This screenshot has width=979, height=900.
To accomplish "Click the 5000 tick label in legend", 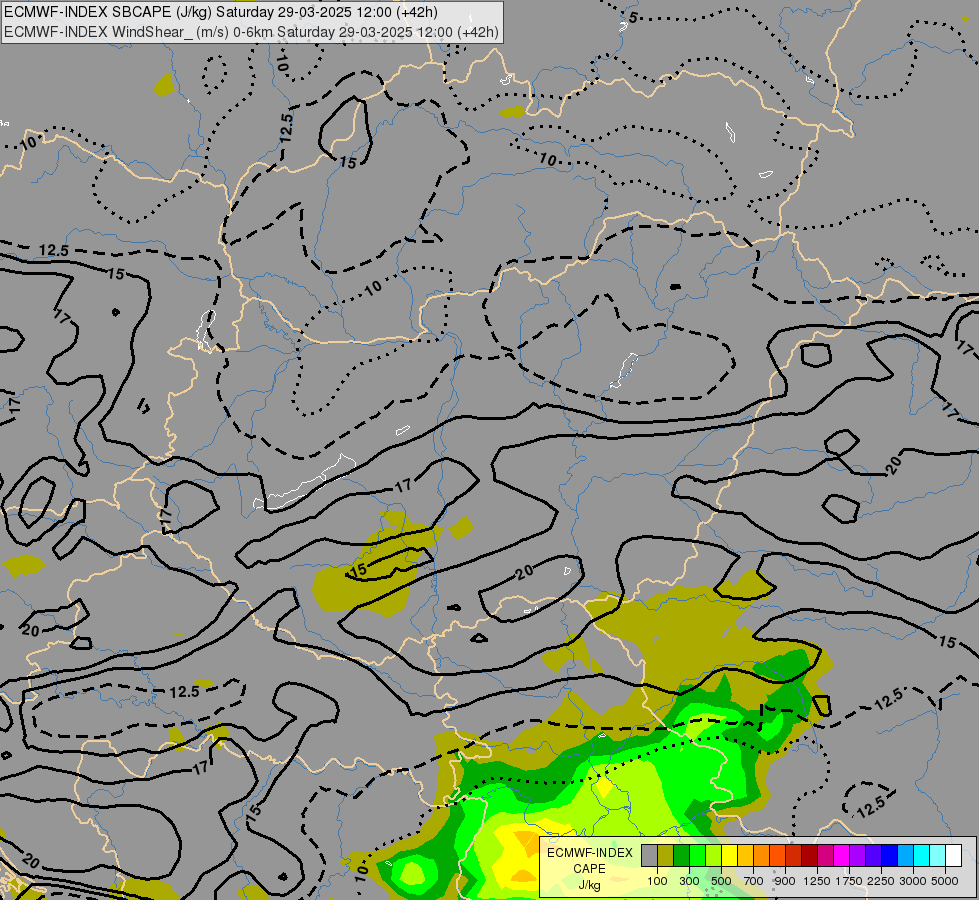I will coord(945,881).
